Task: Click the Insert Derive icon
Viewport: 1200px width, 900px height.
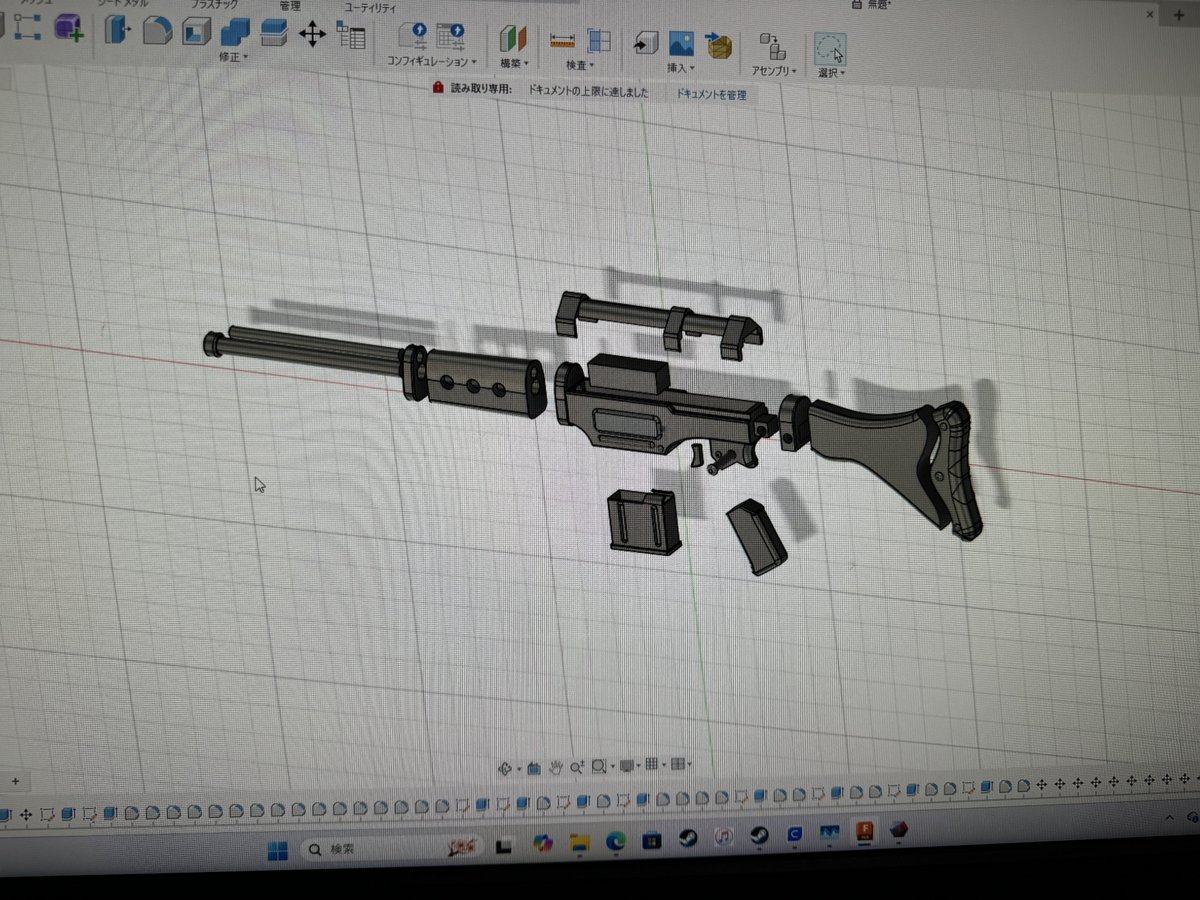Action: (645, 43)
